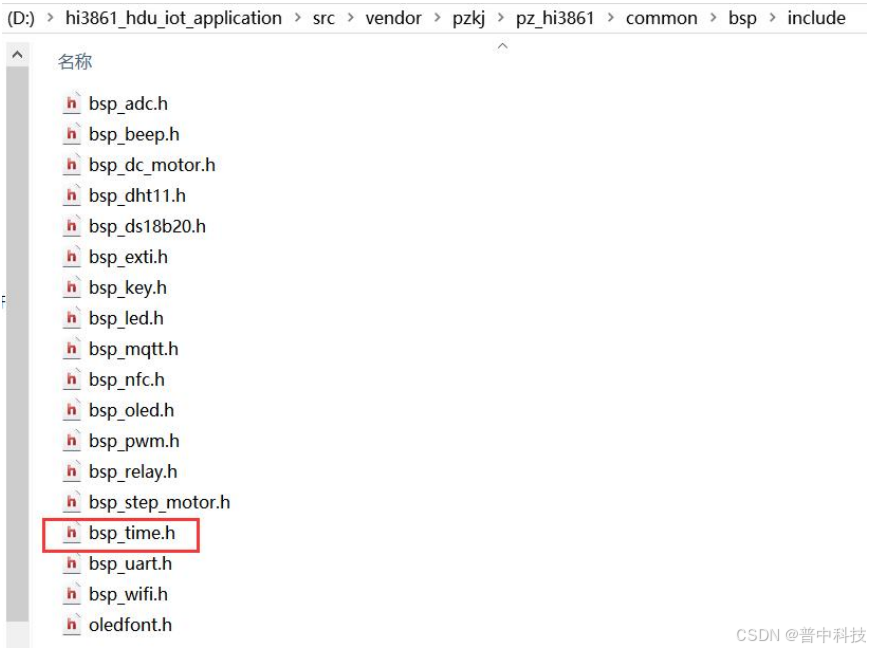
Task: Click the bsp_mqtt.h file icon
Action: pyautogui.click(x=72, y=349)
